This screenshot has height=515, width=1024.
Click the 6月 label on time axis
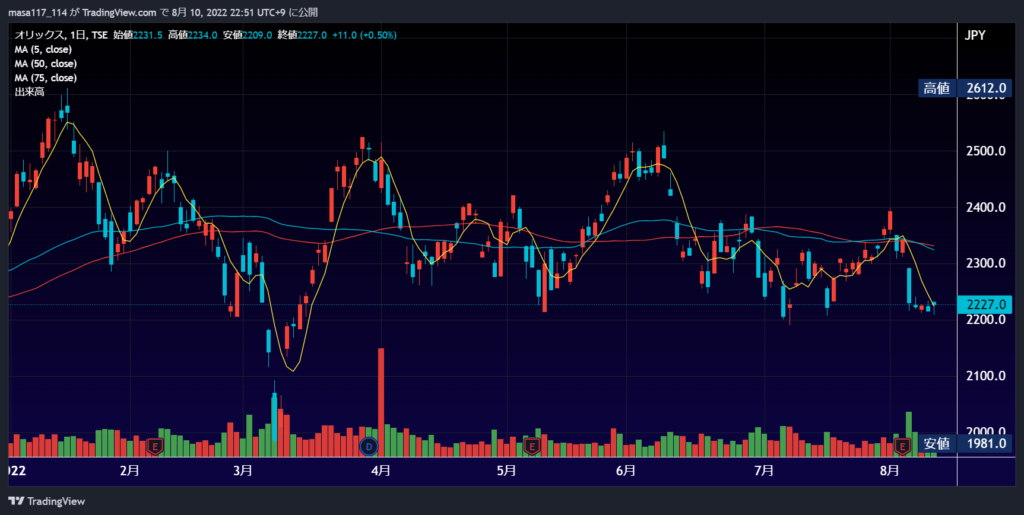[626, 471]
